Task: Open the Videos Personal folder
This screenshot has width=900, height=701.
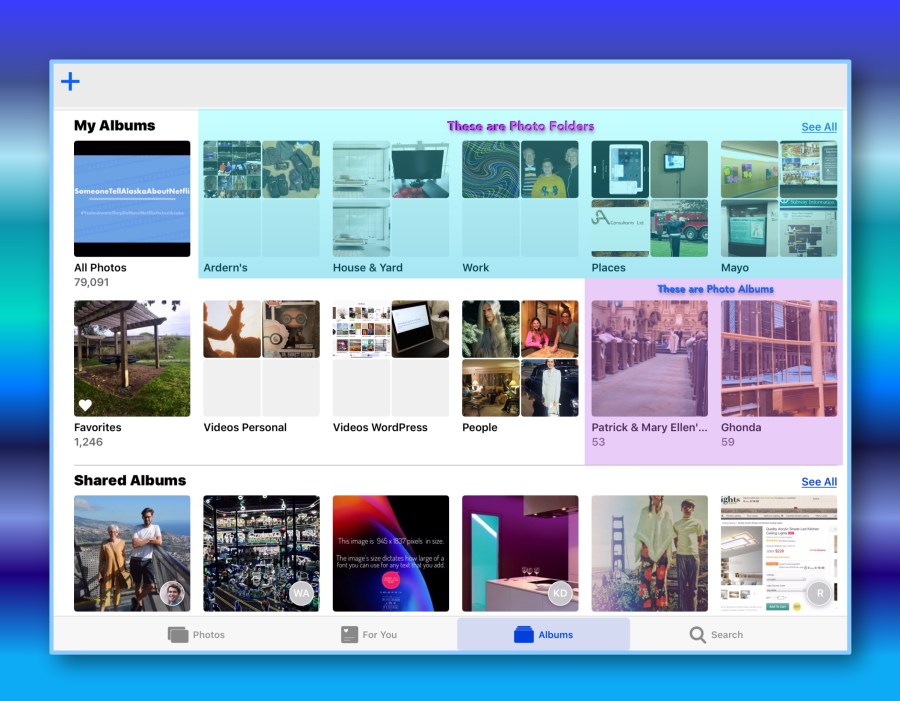Action: [261, 359]
